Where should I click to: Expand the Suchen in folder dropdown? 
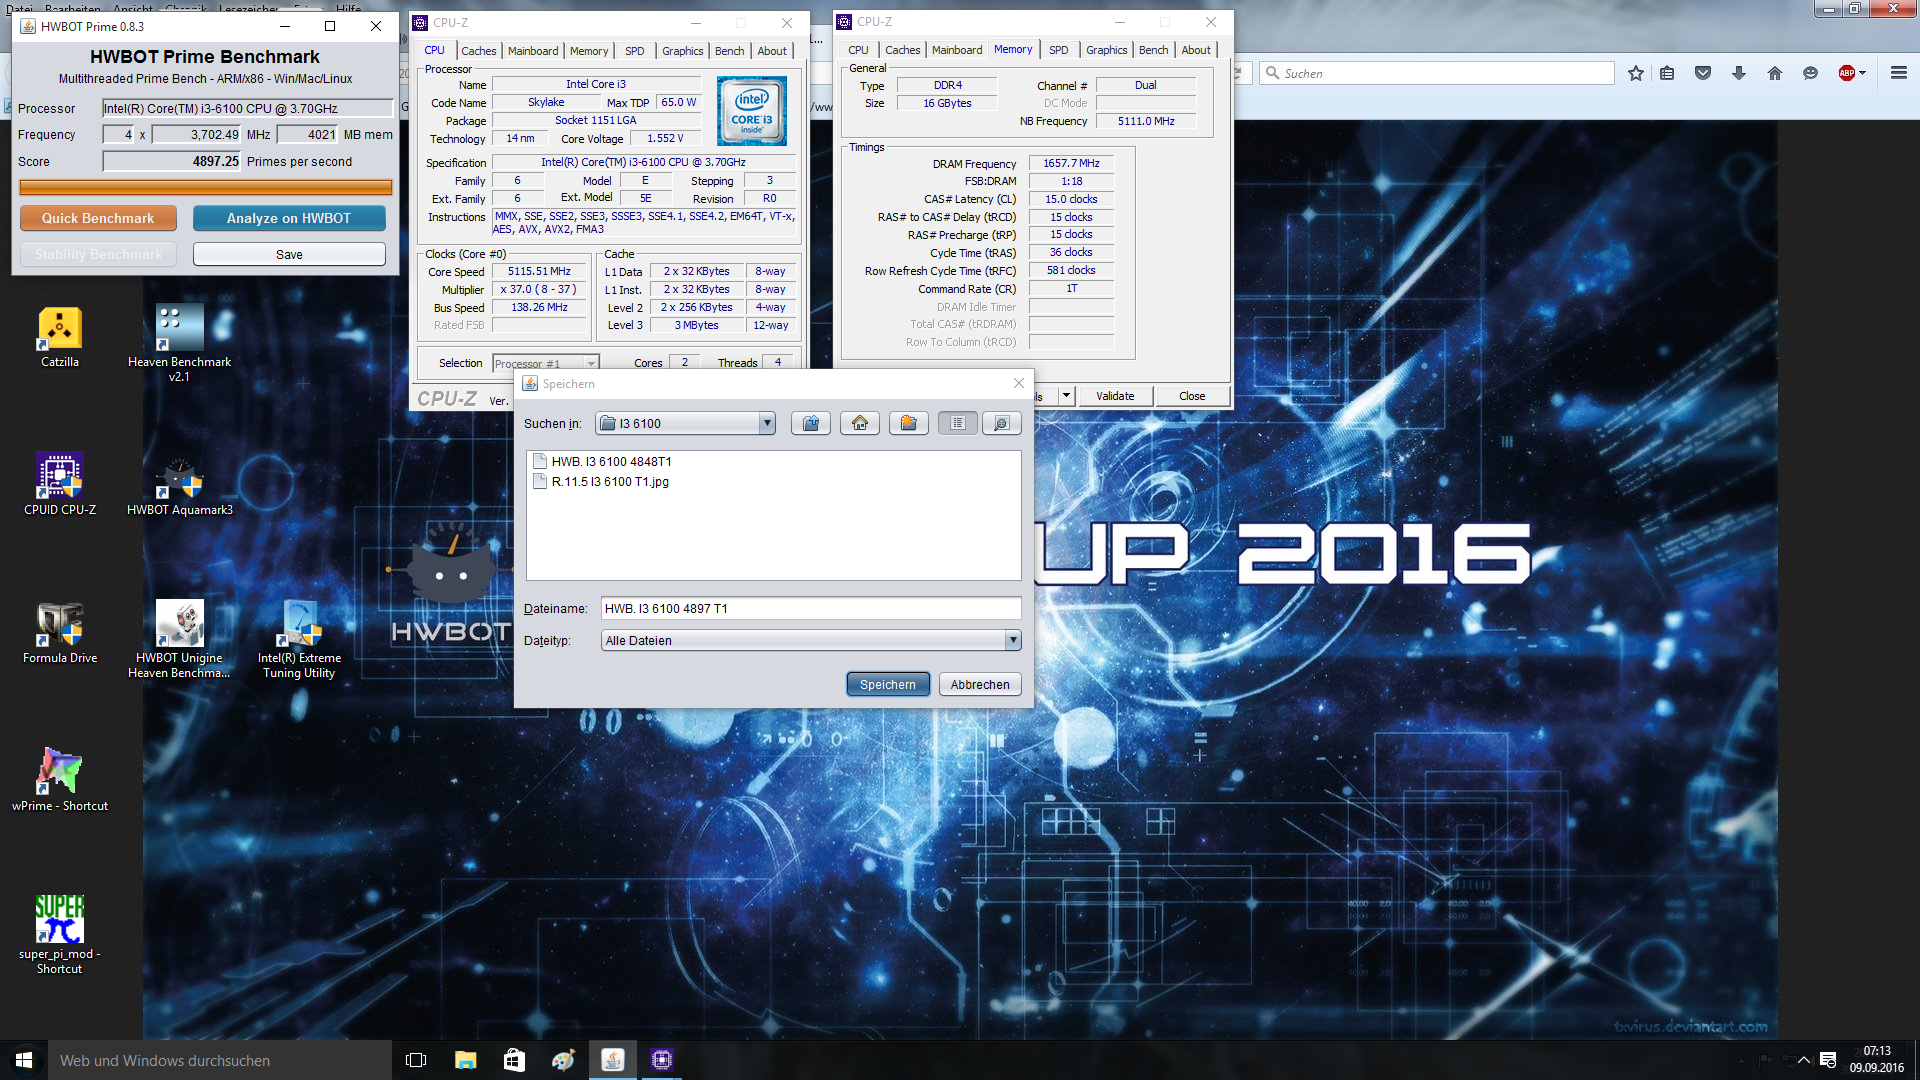tap(767, 423)
